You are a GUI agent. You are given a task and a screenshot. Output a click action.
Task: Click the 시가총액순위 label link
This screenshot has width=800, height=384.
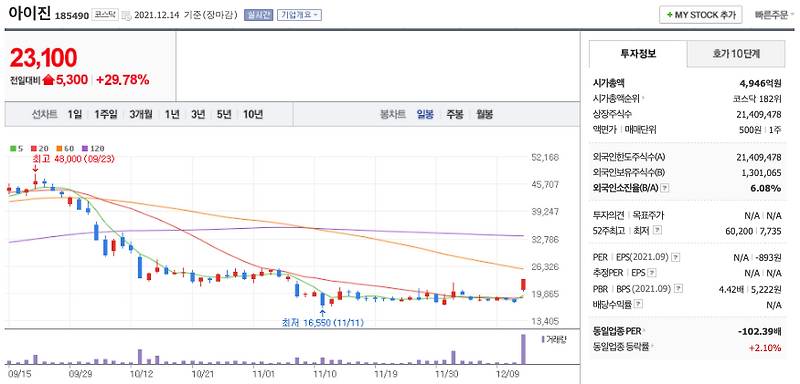click(x=616, y=97)
